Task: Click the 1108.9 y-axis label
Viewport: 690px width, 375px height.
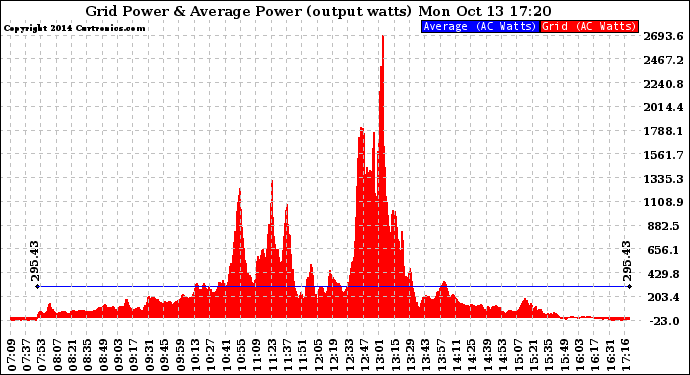Action: tap(663, 202)
